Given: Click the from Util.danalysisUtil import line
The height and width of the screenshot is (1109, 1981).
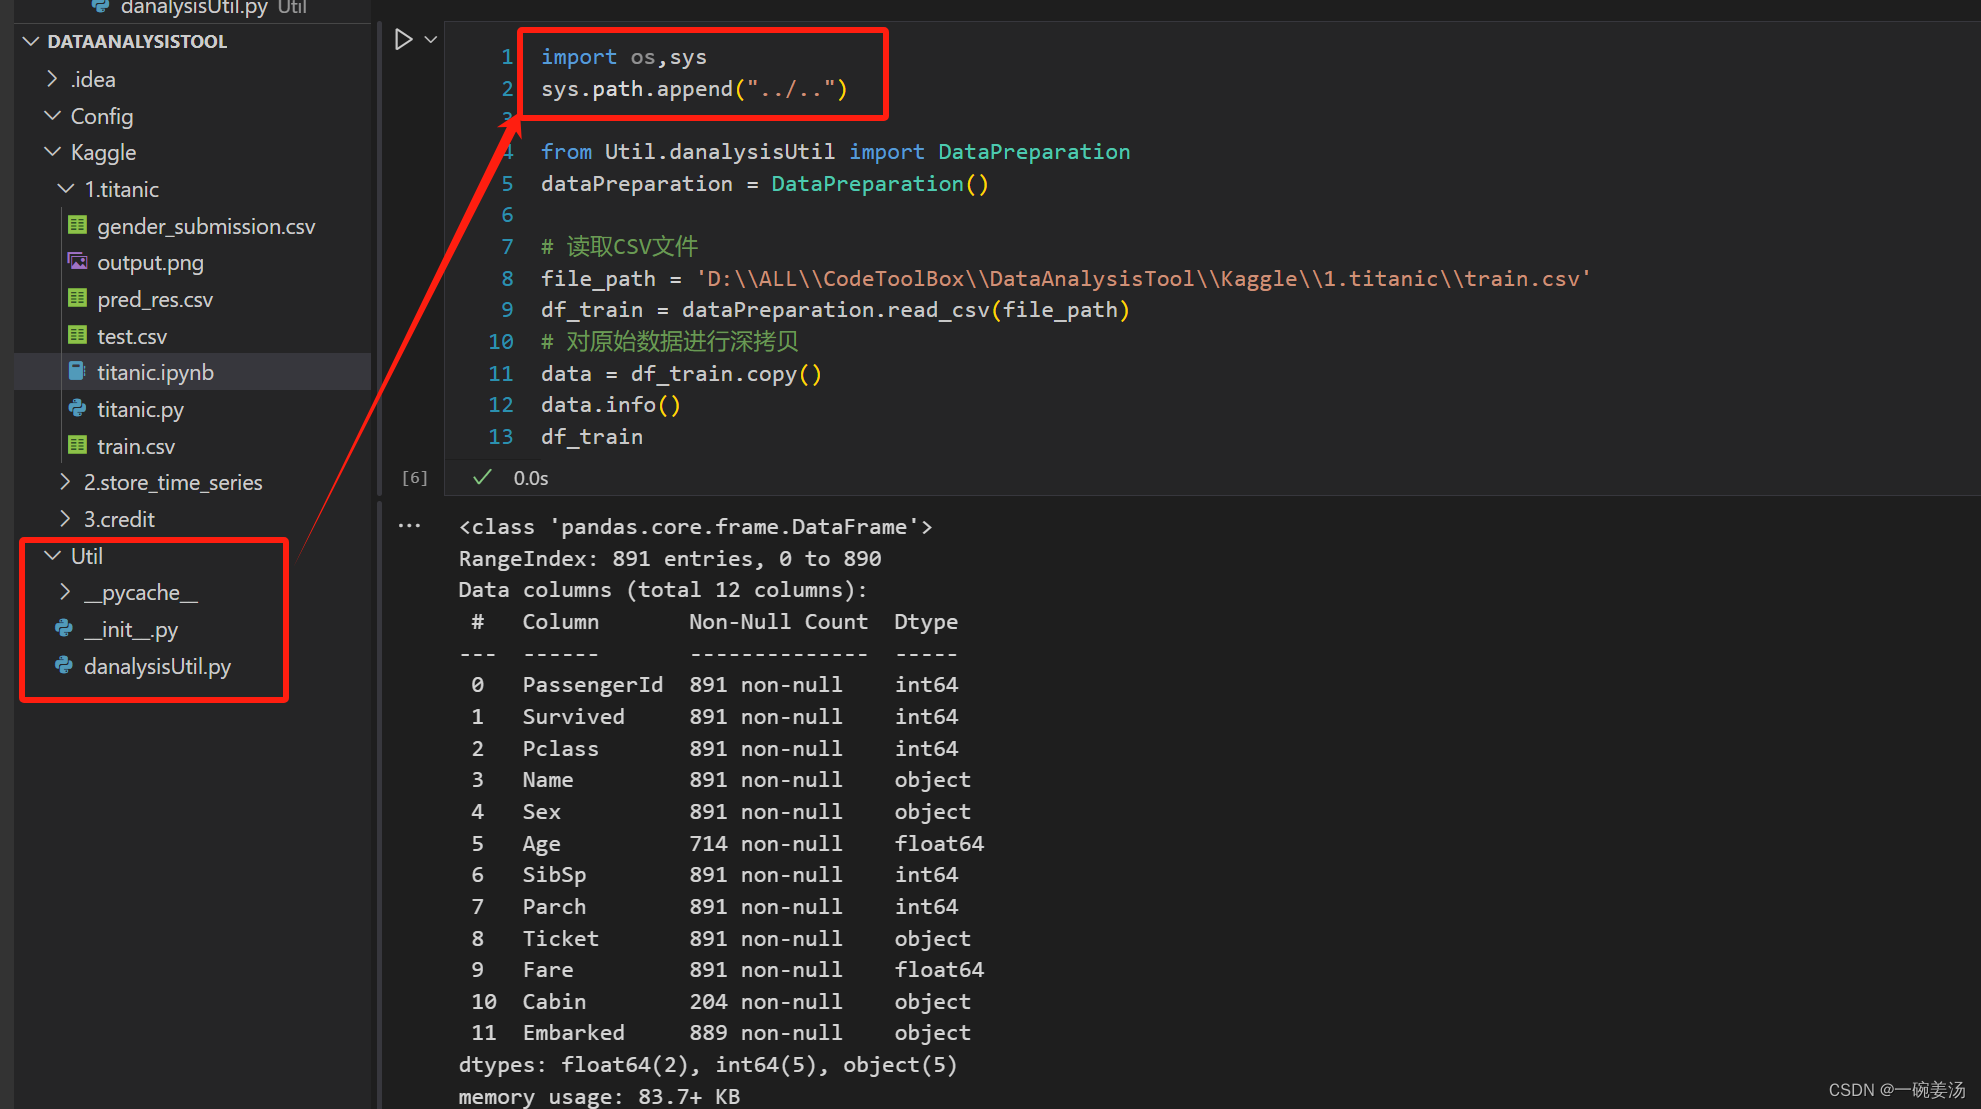Looking at the screenshot, I should click(835, 152).
